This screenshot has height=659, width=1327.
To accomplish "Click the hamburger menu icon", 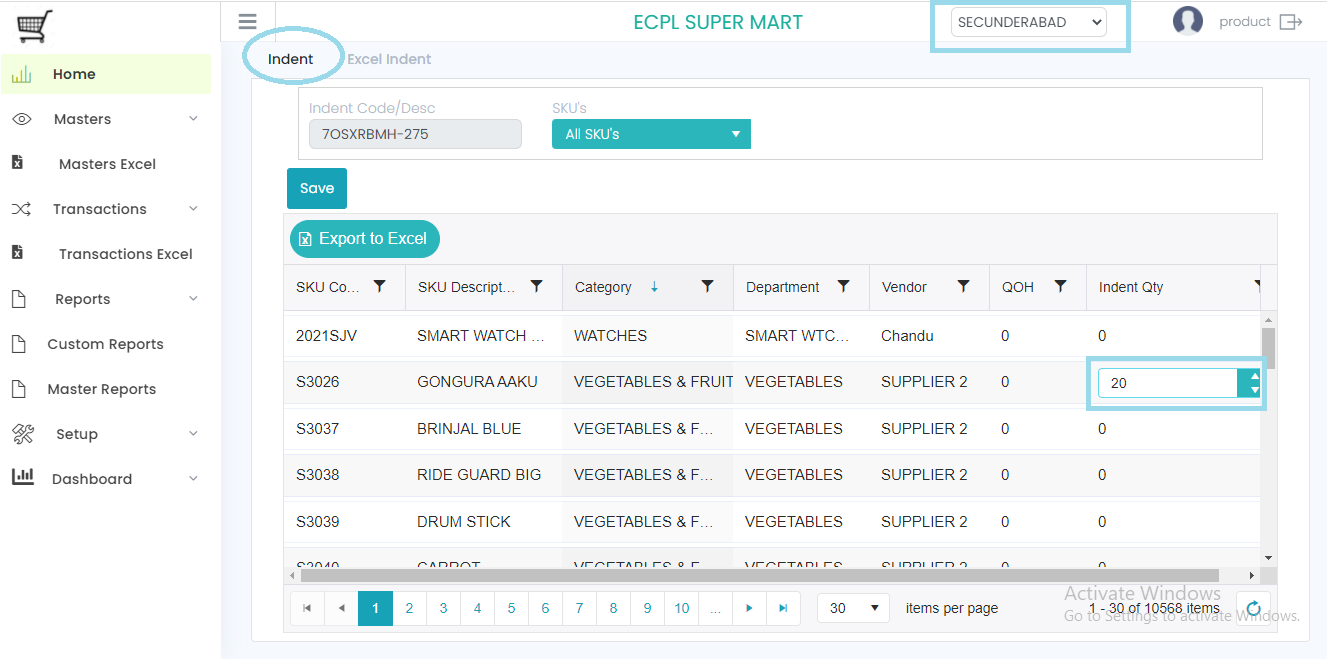I will tap(248, 22).
